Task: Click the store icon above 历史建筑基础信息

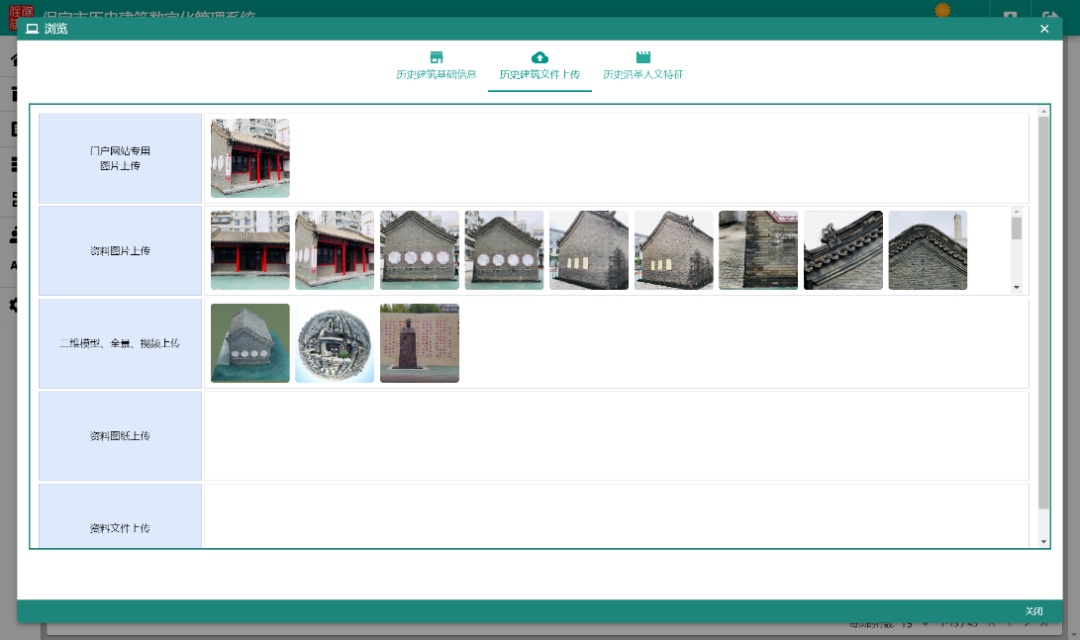Action: pyautogui.click(x=436, y=57)
